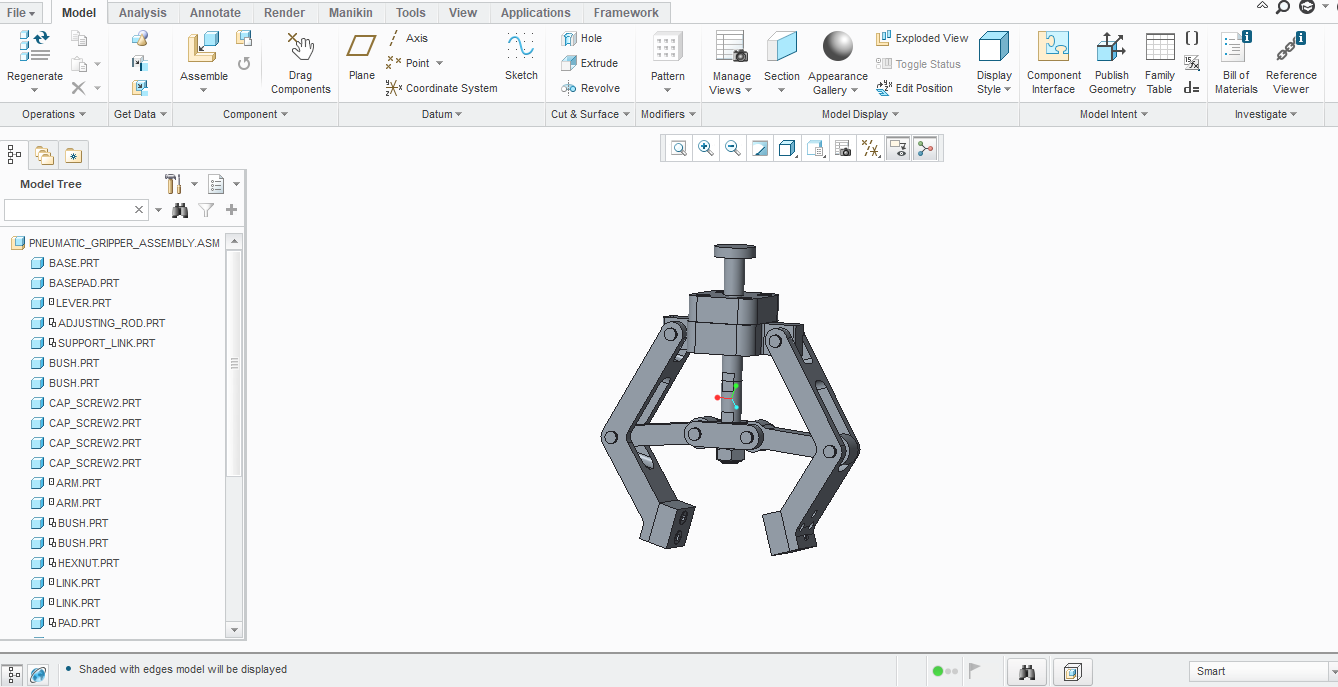Open the File menu
The height and width of the screenshot is (687, 1338).
[22, 13]
